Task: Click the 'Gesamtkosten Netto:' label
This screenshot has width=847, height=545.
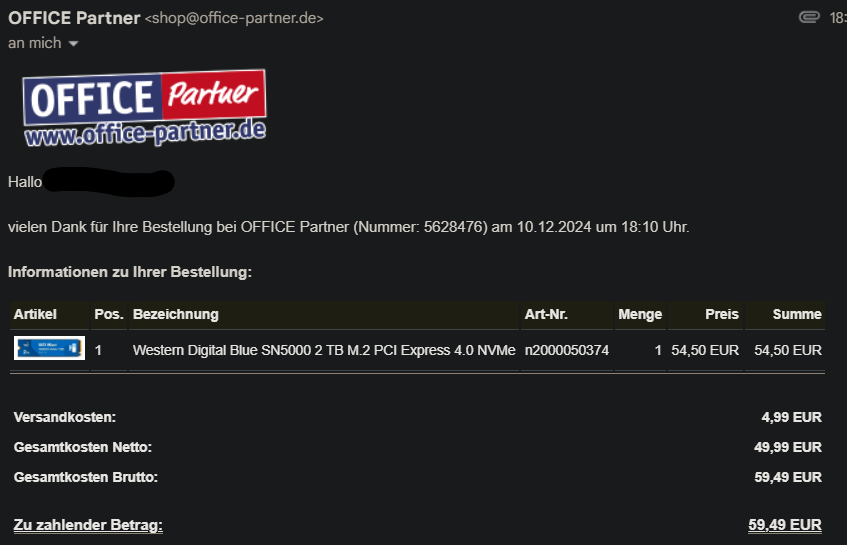Action: (83, 447)
